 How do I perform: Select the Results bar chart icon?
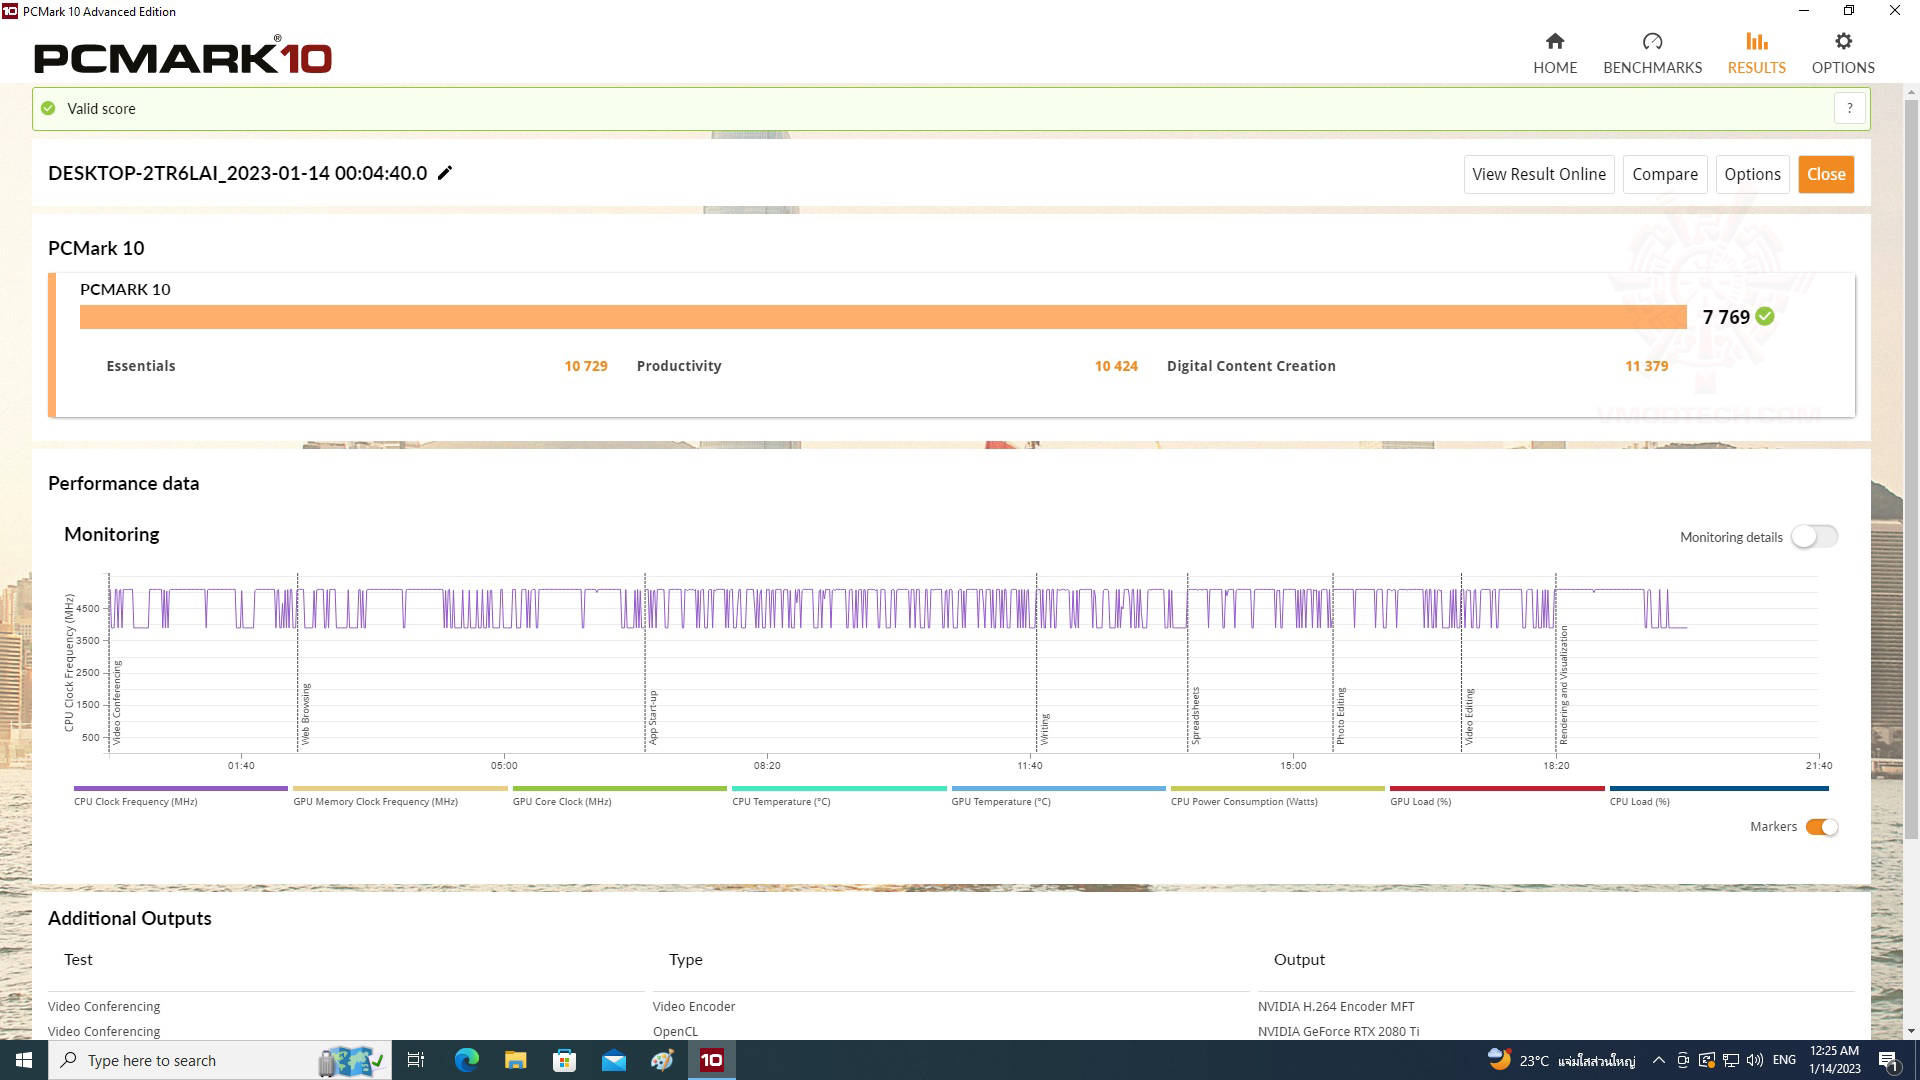[x=1756, y=42]
